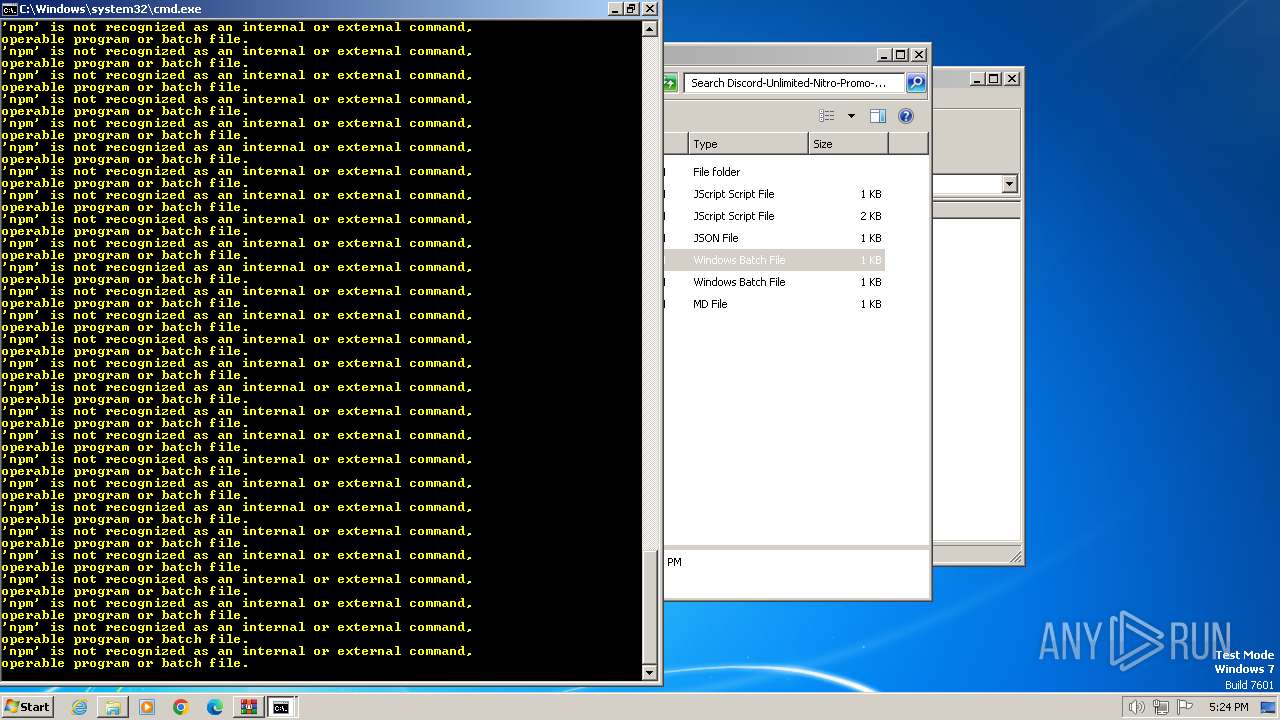Close the Explorer window
The image size is (1280, 720).
(919, 55)
